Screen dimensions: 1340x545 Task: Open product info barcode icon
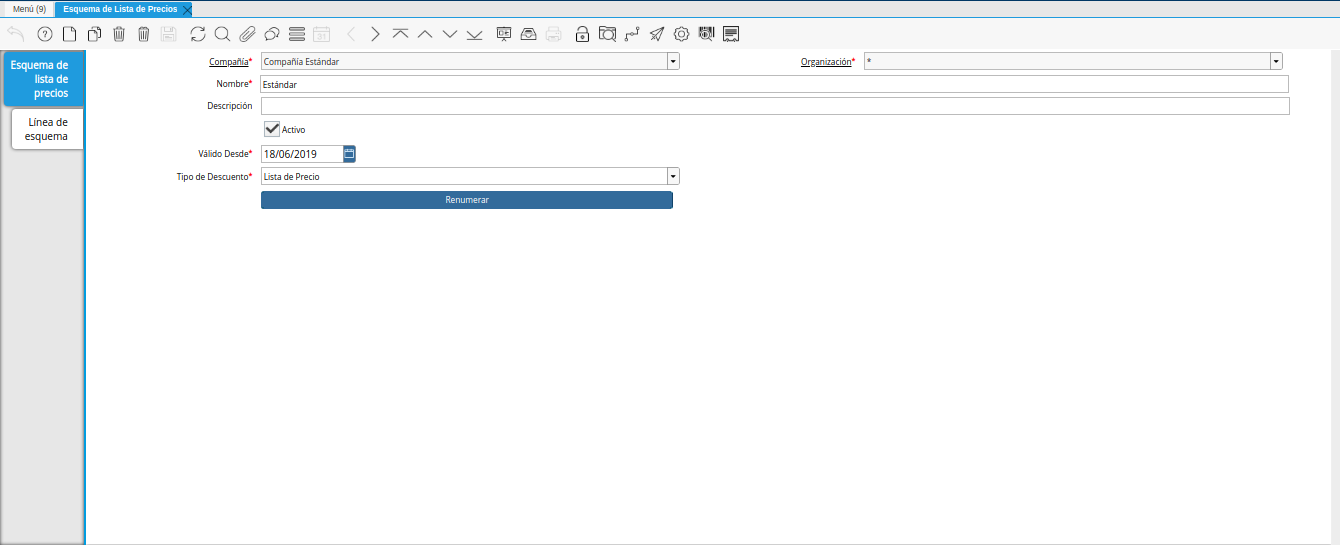[x=706, y=34]
